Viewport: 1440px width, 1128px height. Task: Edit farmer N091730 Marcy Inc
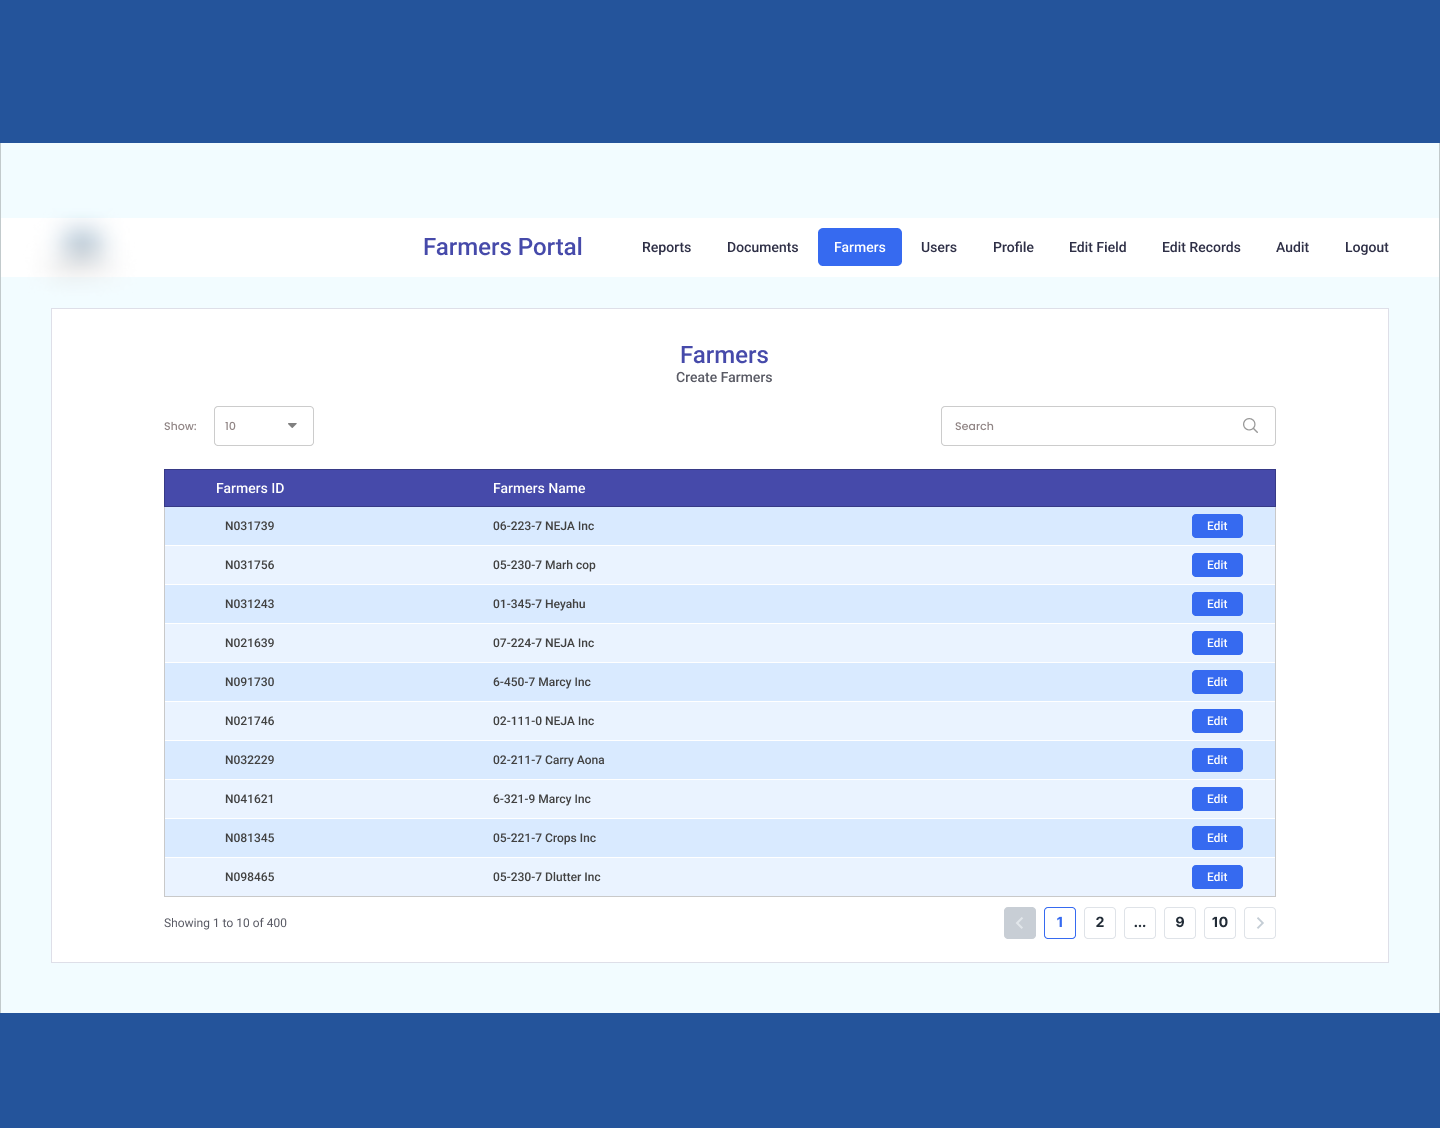coord(1217,682)
